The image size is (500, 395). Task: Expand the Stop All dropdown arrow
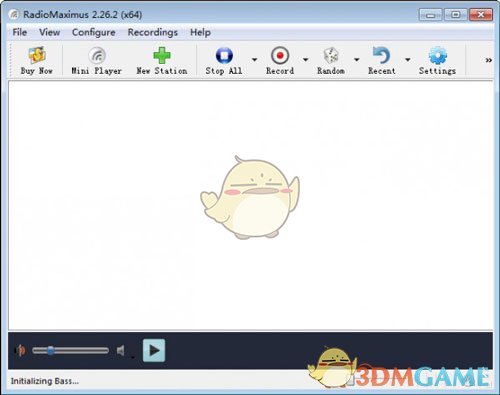(x=254, y=60)
